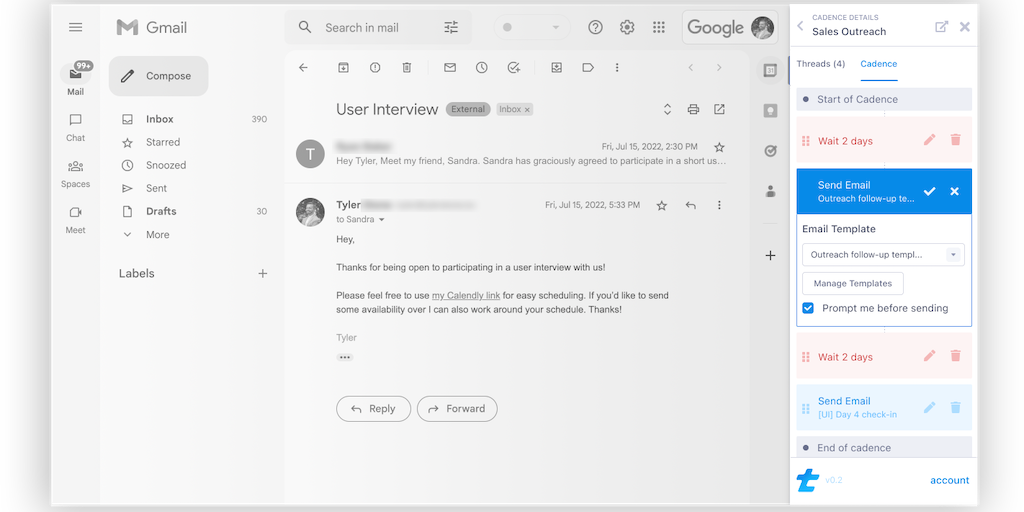
Task: Expand all messages in conversation
Action: [667, 109]
